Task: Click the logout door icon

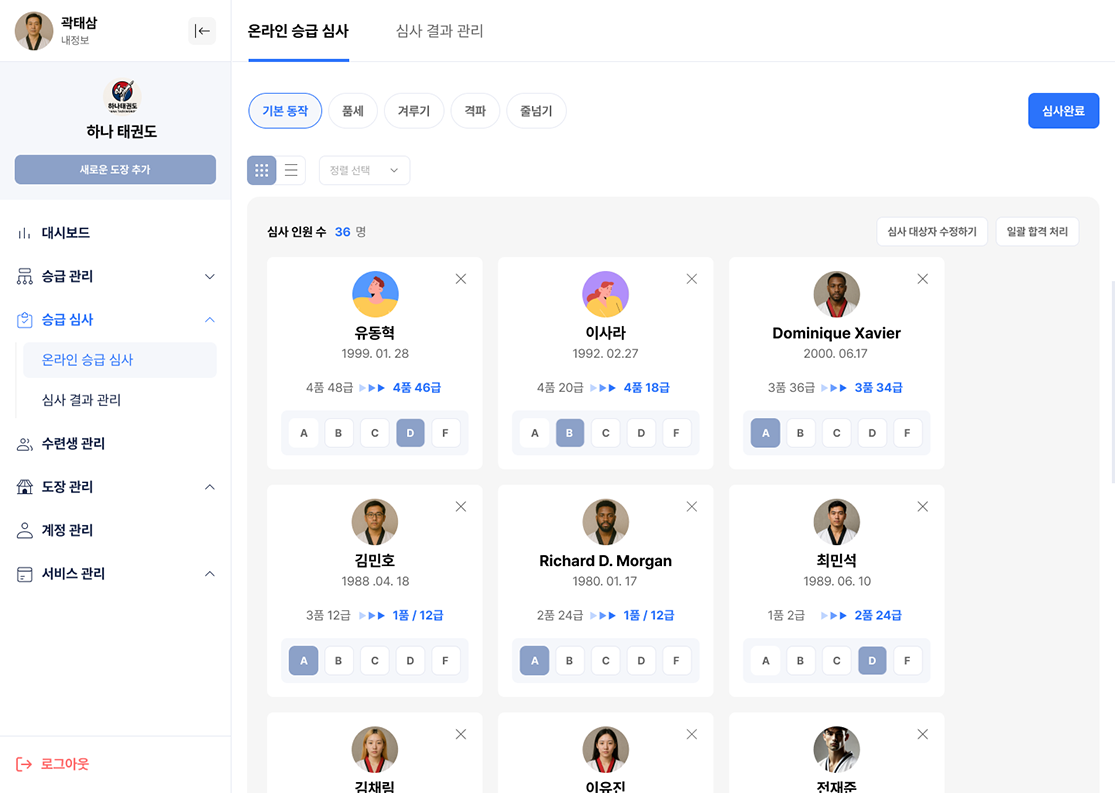Action: pyautogui.click(x=24, y=764)
